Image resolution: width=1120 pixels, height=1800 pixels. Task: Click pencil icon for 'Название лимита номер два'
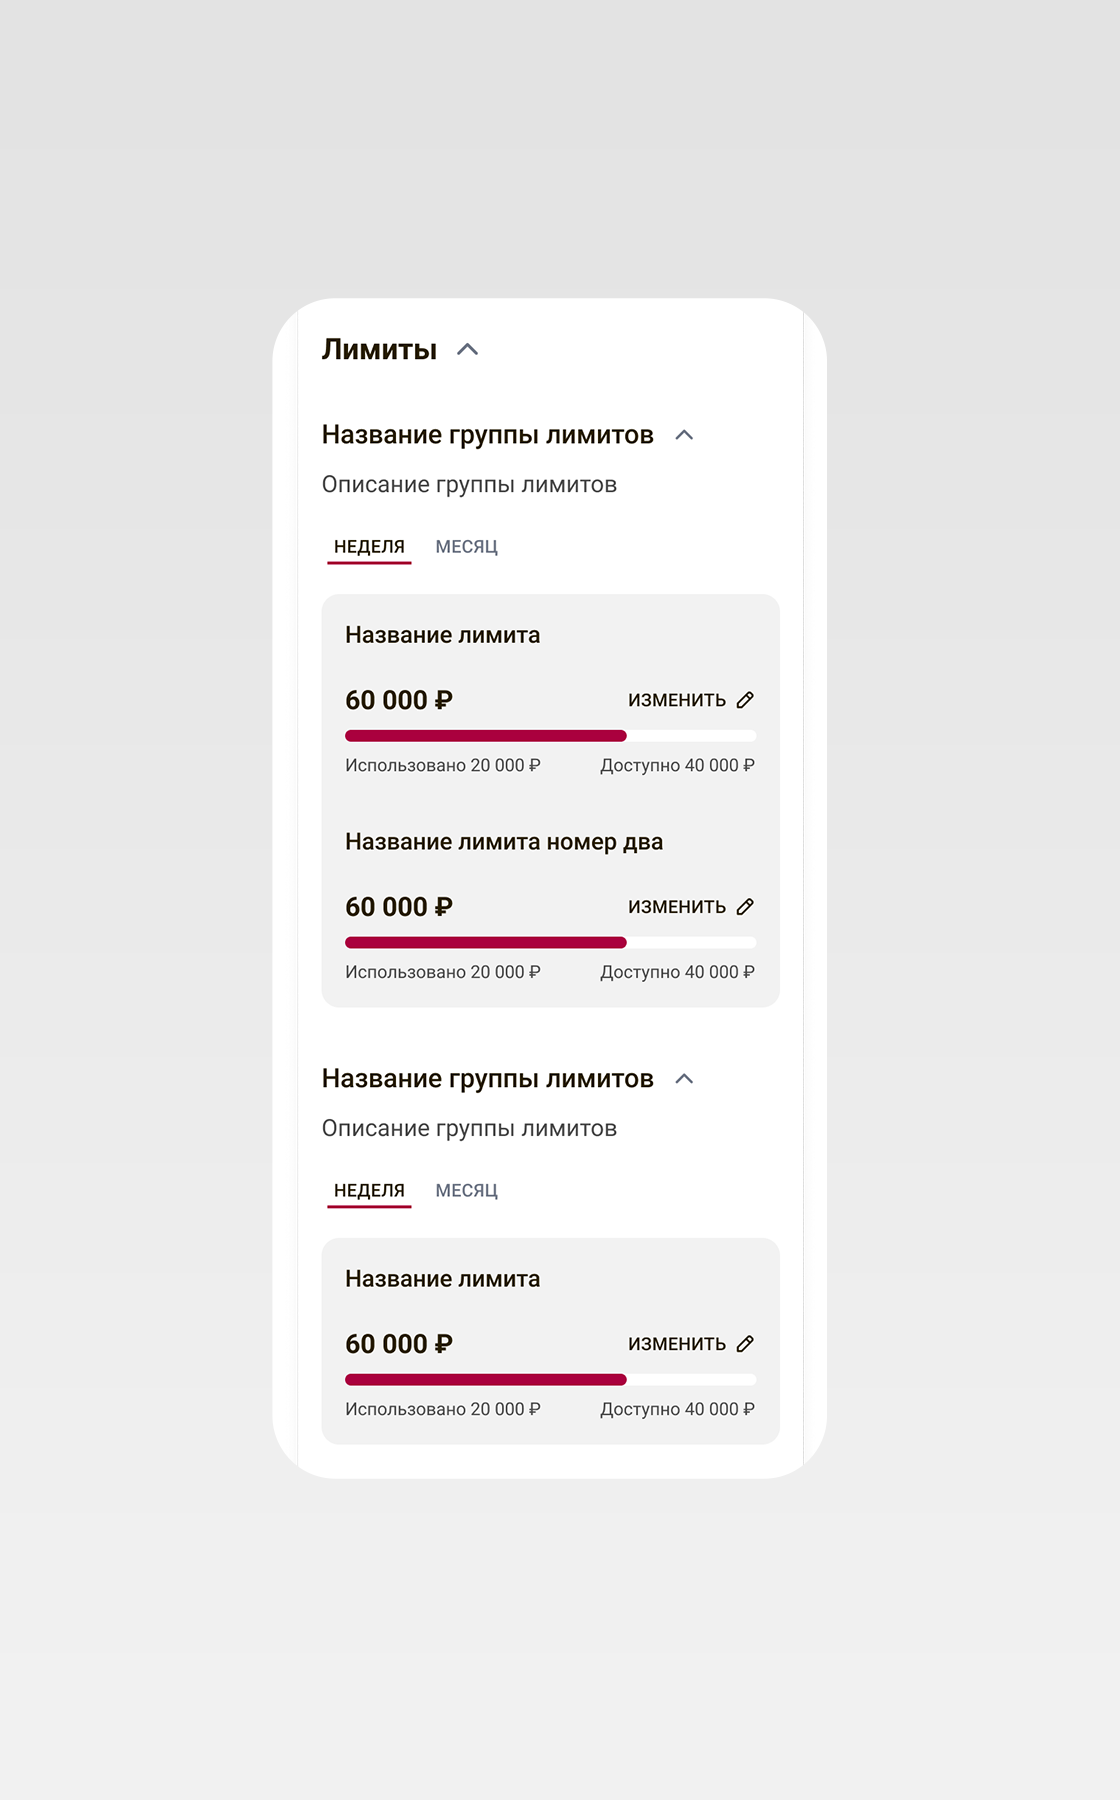coord(745,907)
